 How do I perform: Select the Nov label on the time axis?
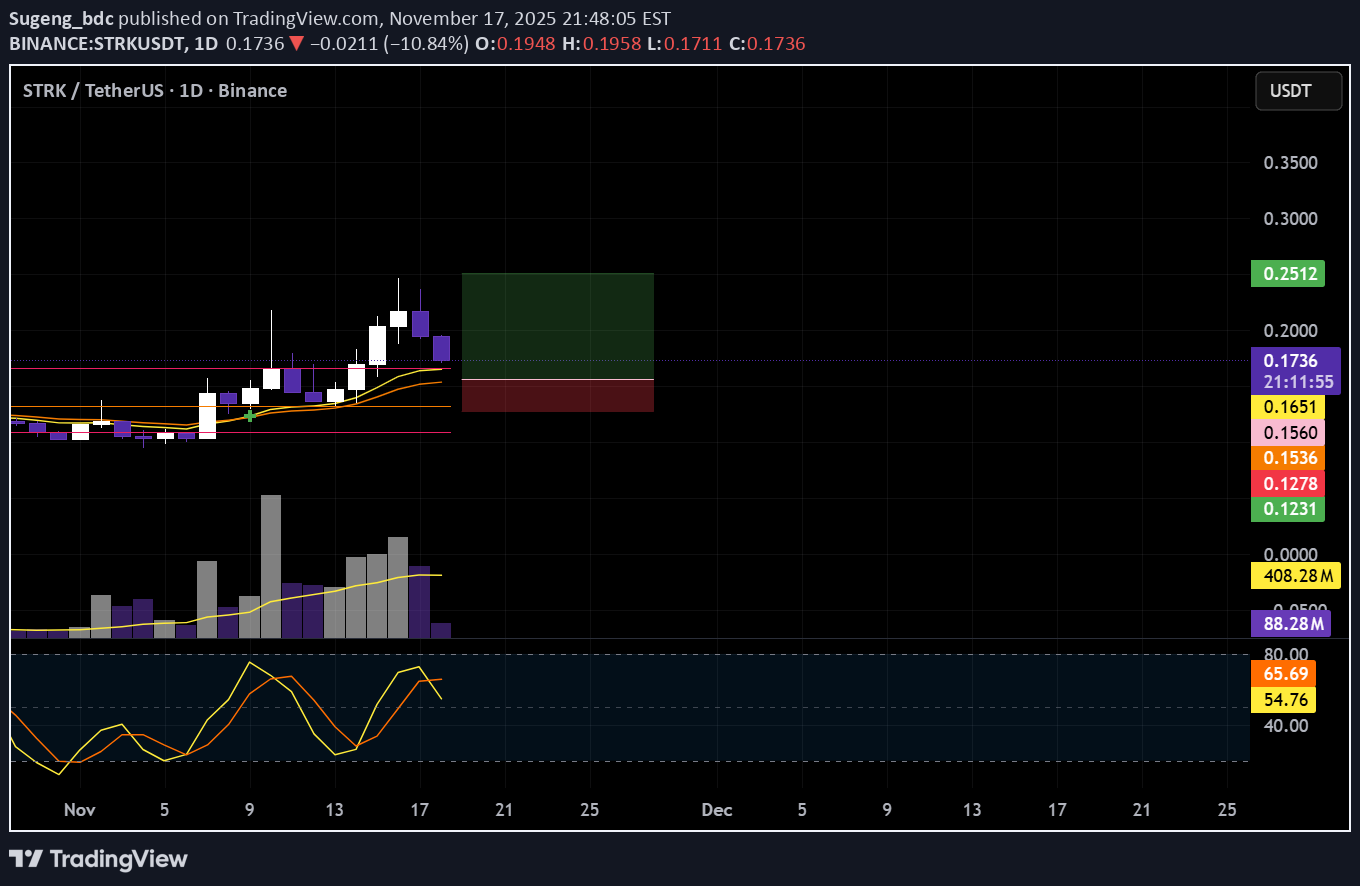(79, 810)
